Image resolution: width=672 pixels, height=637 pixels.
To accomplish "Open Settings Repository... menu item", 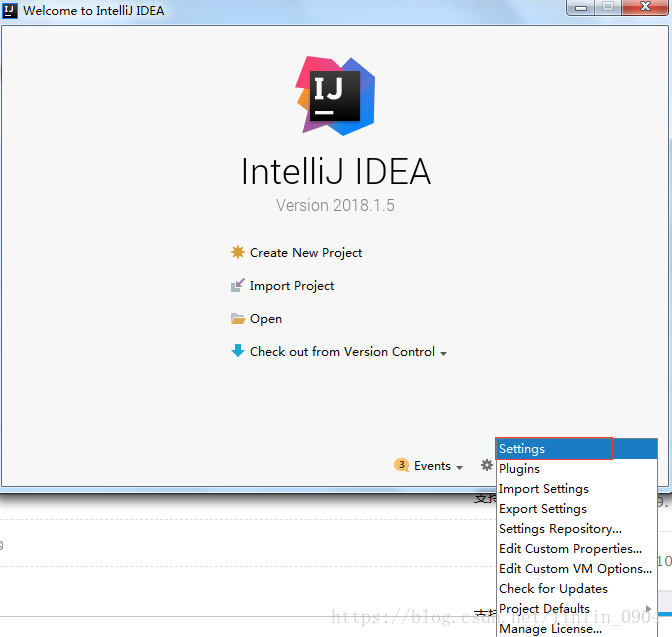I will (x=576, y=529).
